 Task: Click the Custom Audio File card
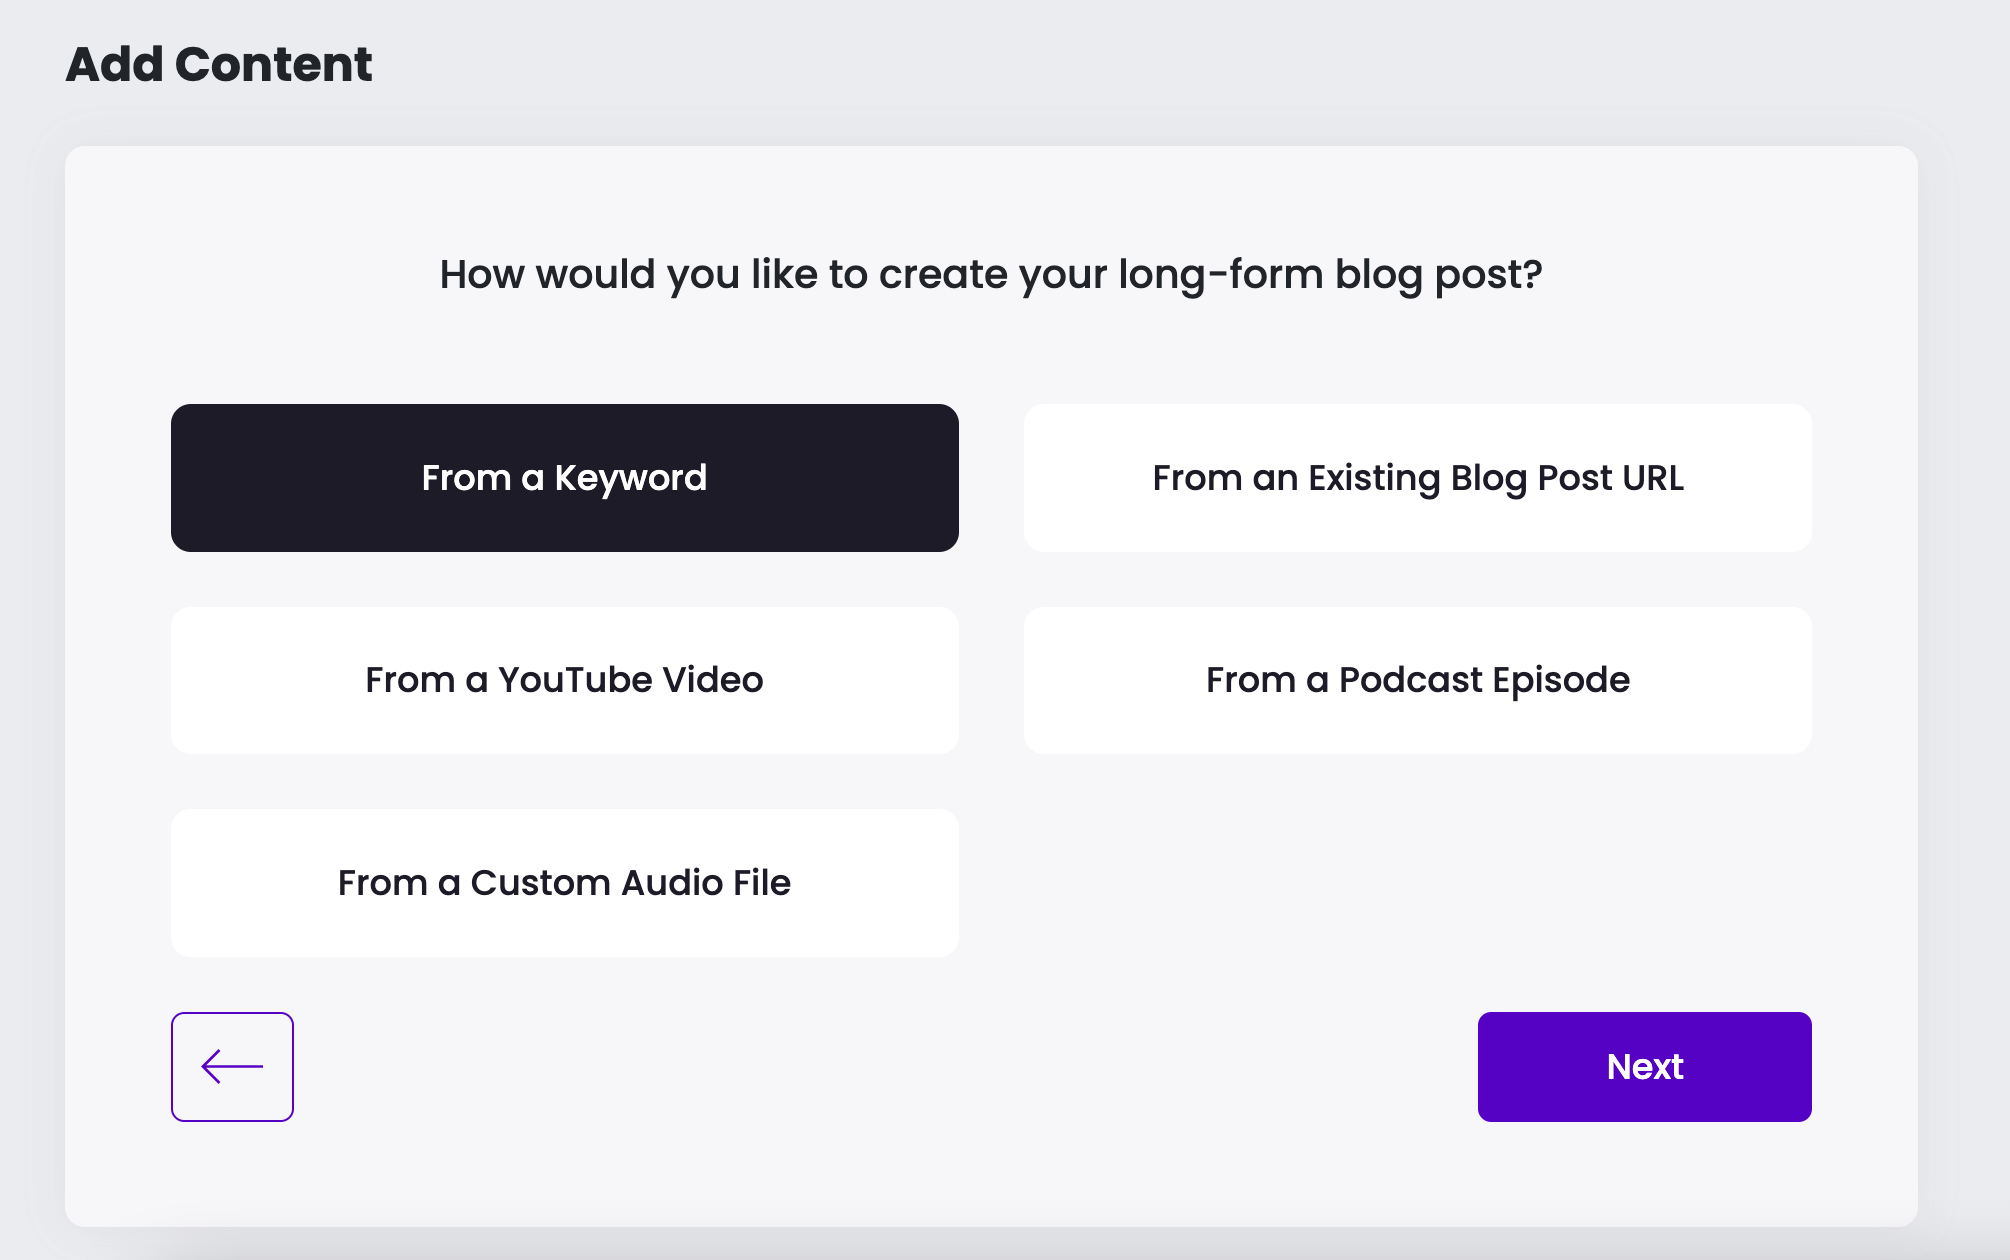pyautogui.click(x=564, y=883)
